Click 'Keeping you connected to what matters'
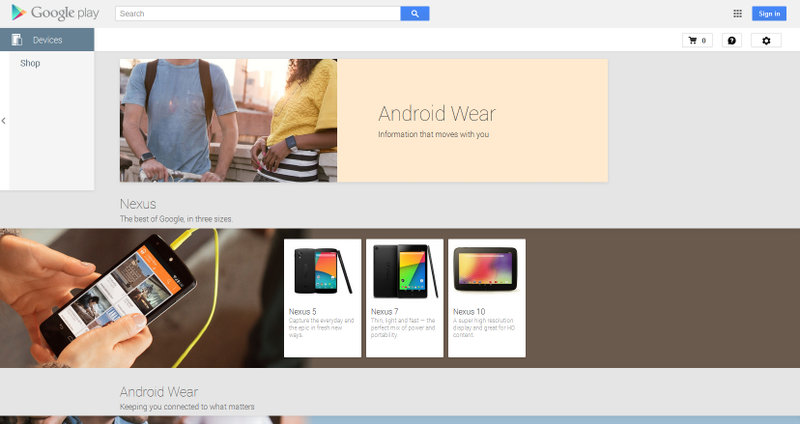The height and width of the screenshot is (424, 800). 187,407
